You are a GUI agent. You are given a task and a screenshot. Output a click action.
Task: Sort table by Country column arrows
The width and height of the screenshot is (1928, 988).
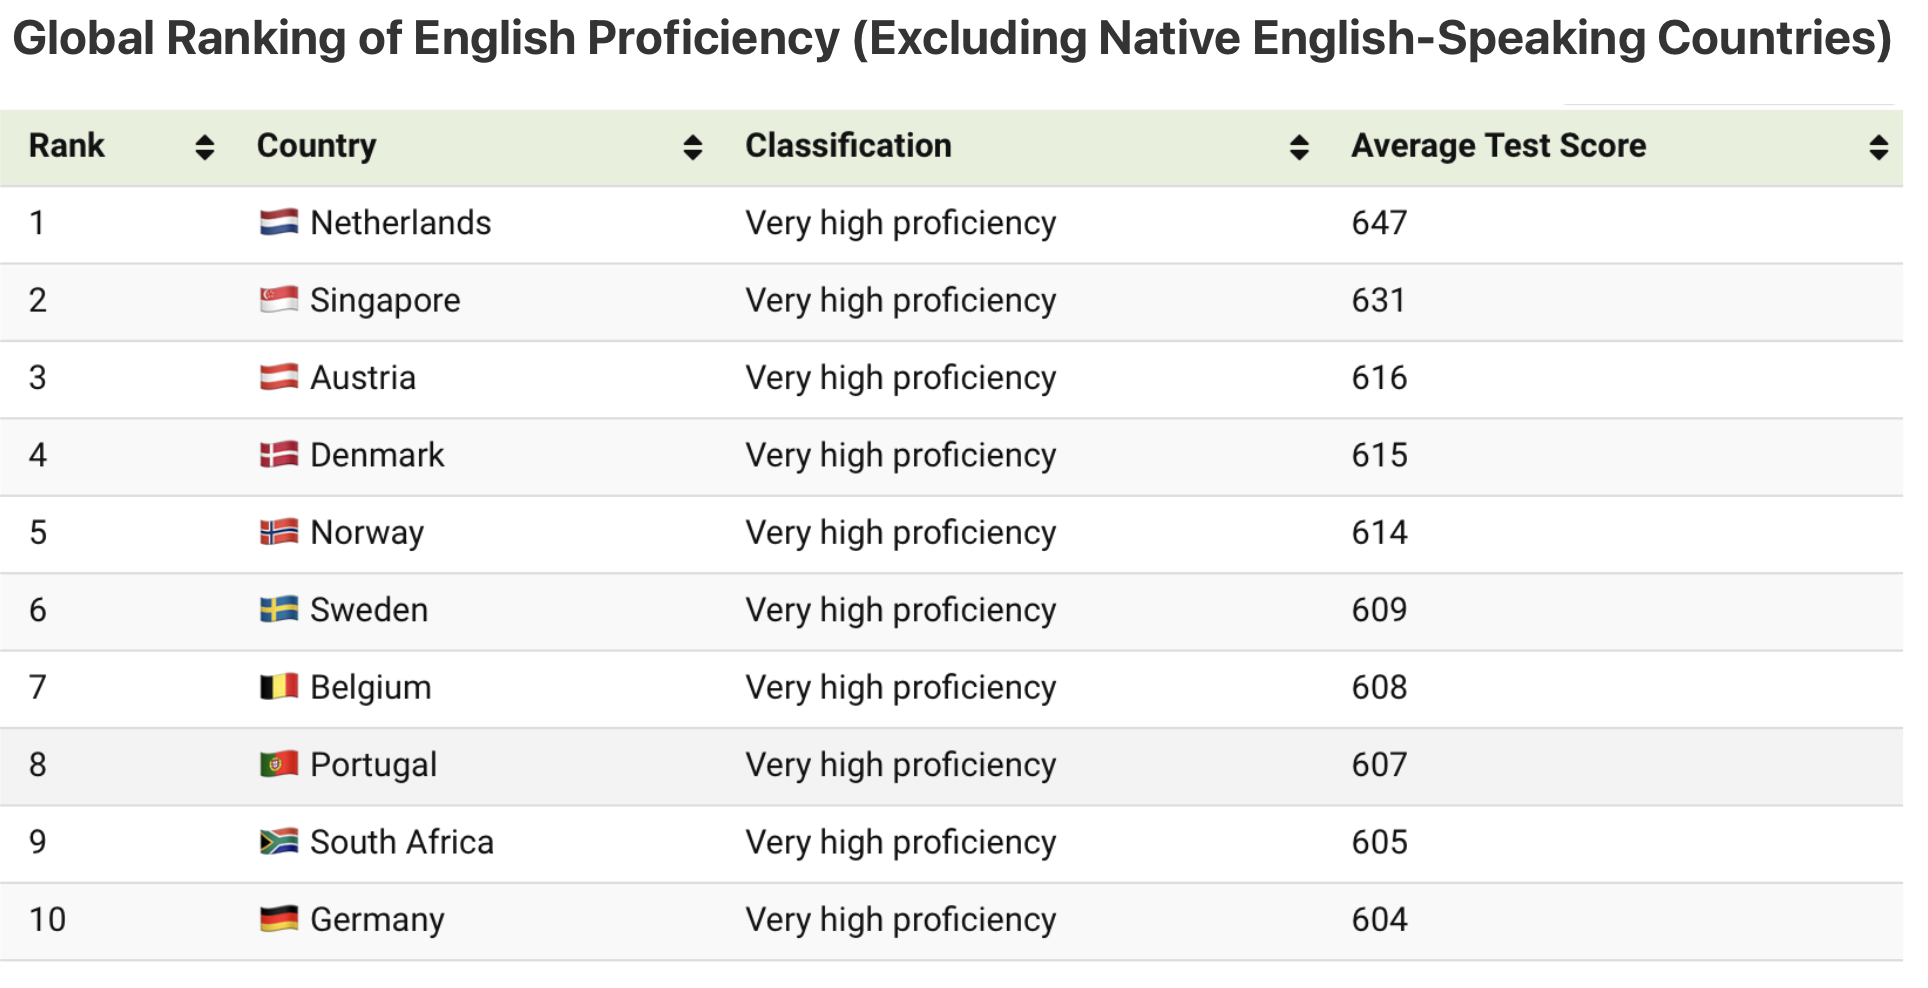point(693,147)
